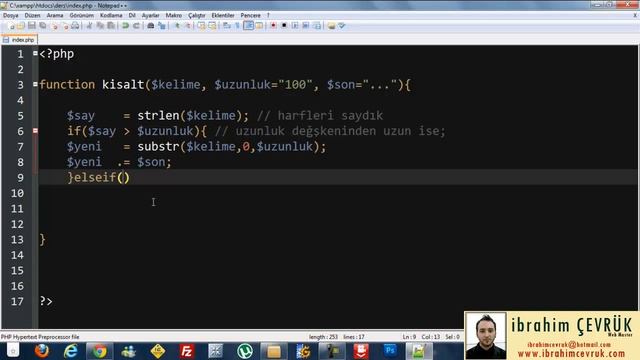Place cursor inside elseif parentheses
The height and width of the screenshot is (360, 640).
coord(123,178)
